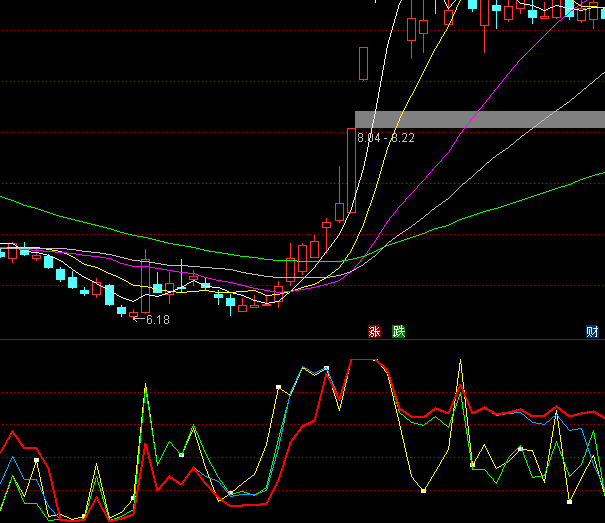
Task: Click the green 跌 icon
Action: point(399,331)
